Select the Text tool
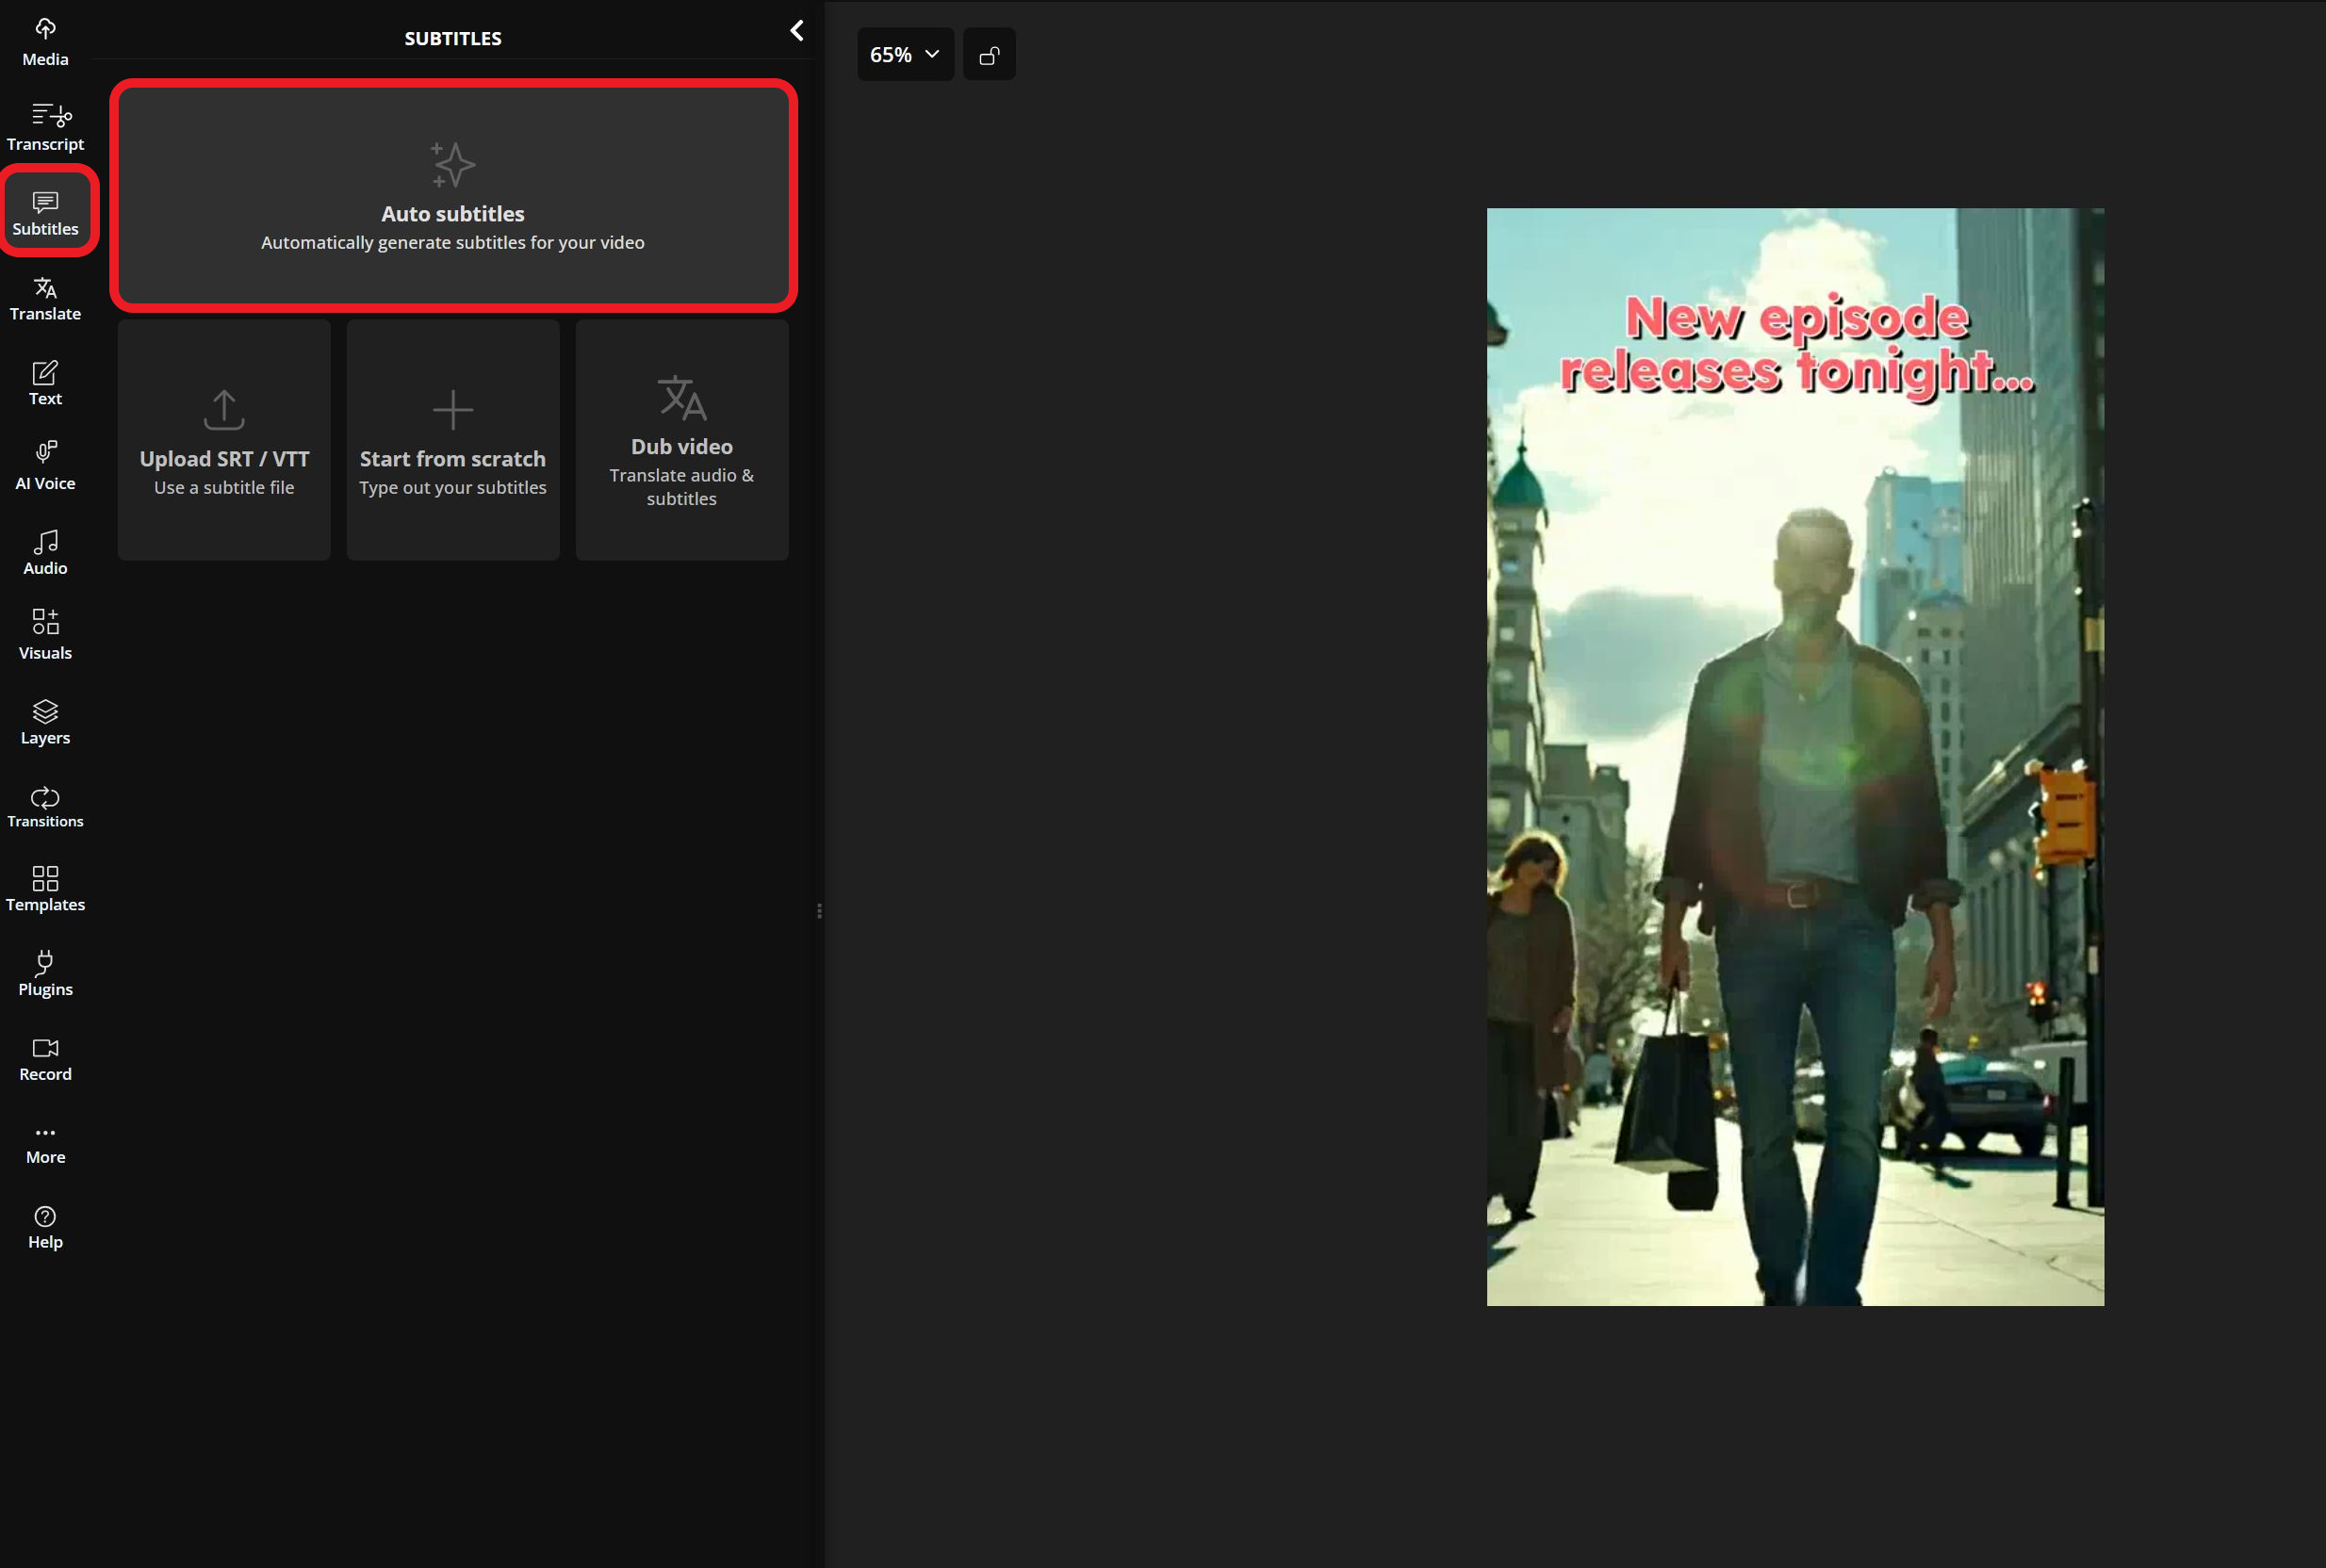This screenshot has height=1568, width=2326. coord(45,381)
